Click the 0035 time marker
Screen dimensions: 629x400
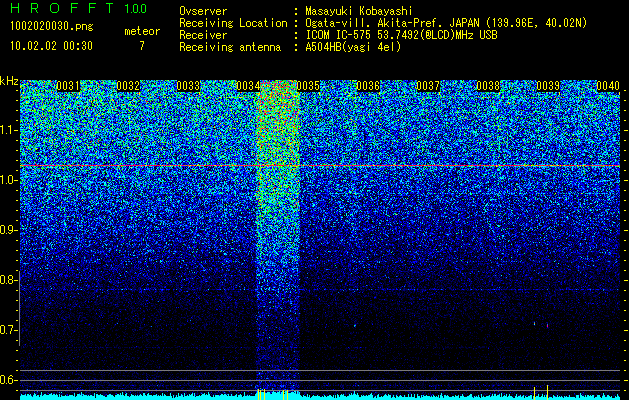(308, 86)
